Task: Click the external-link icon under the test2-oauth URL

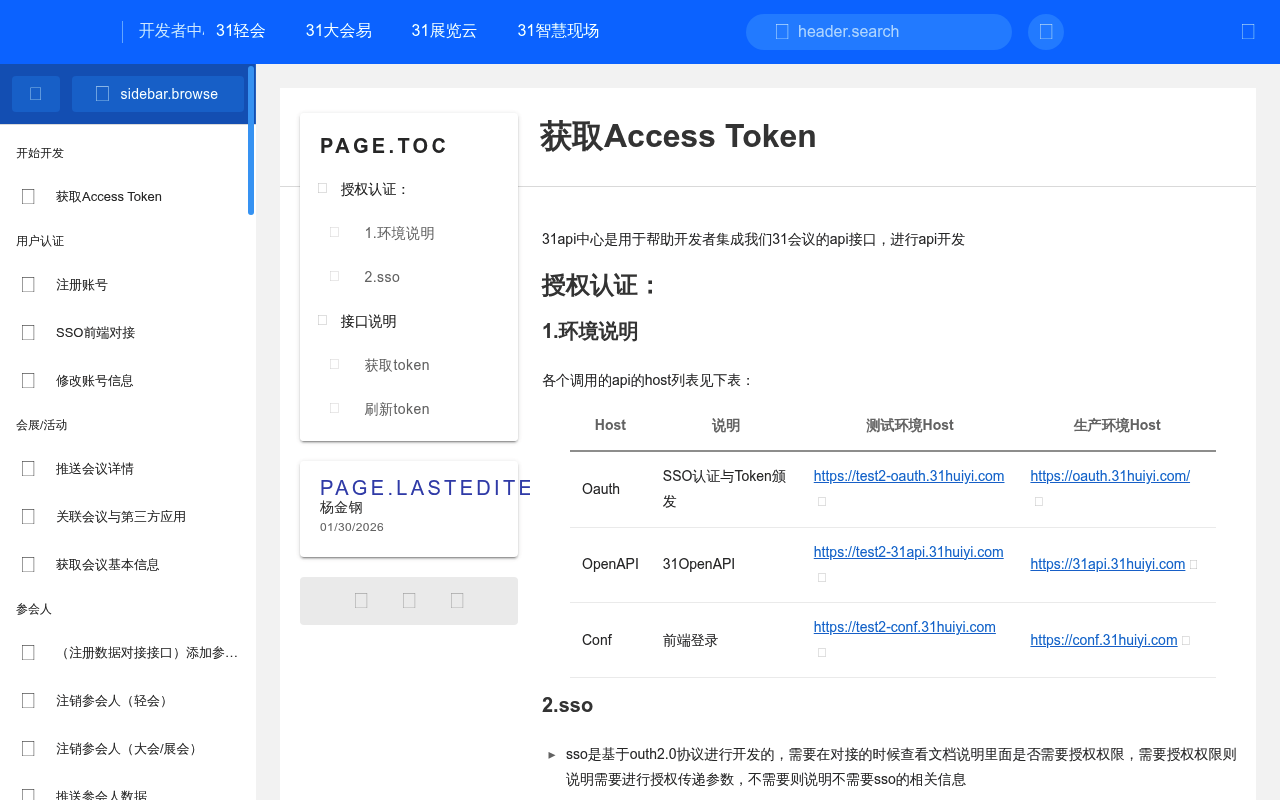Action: click(822, 502)
